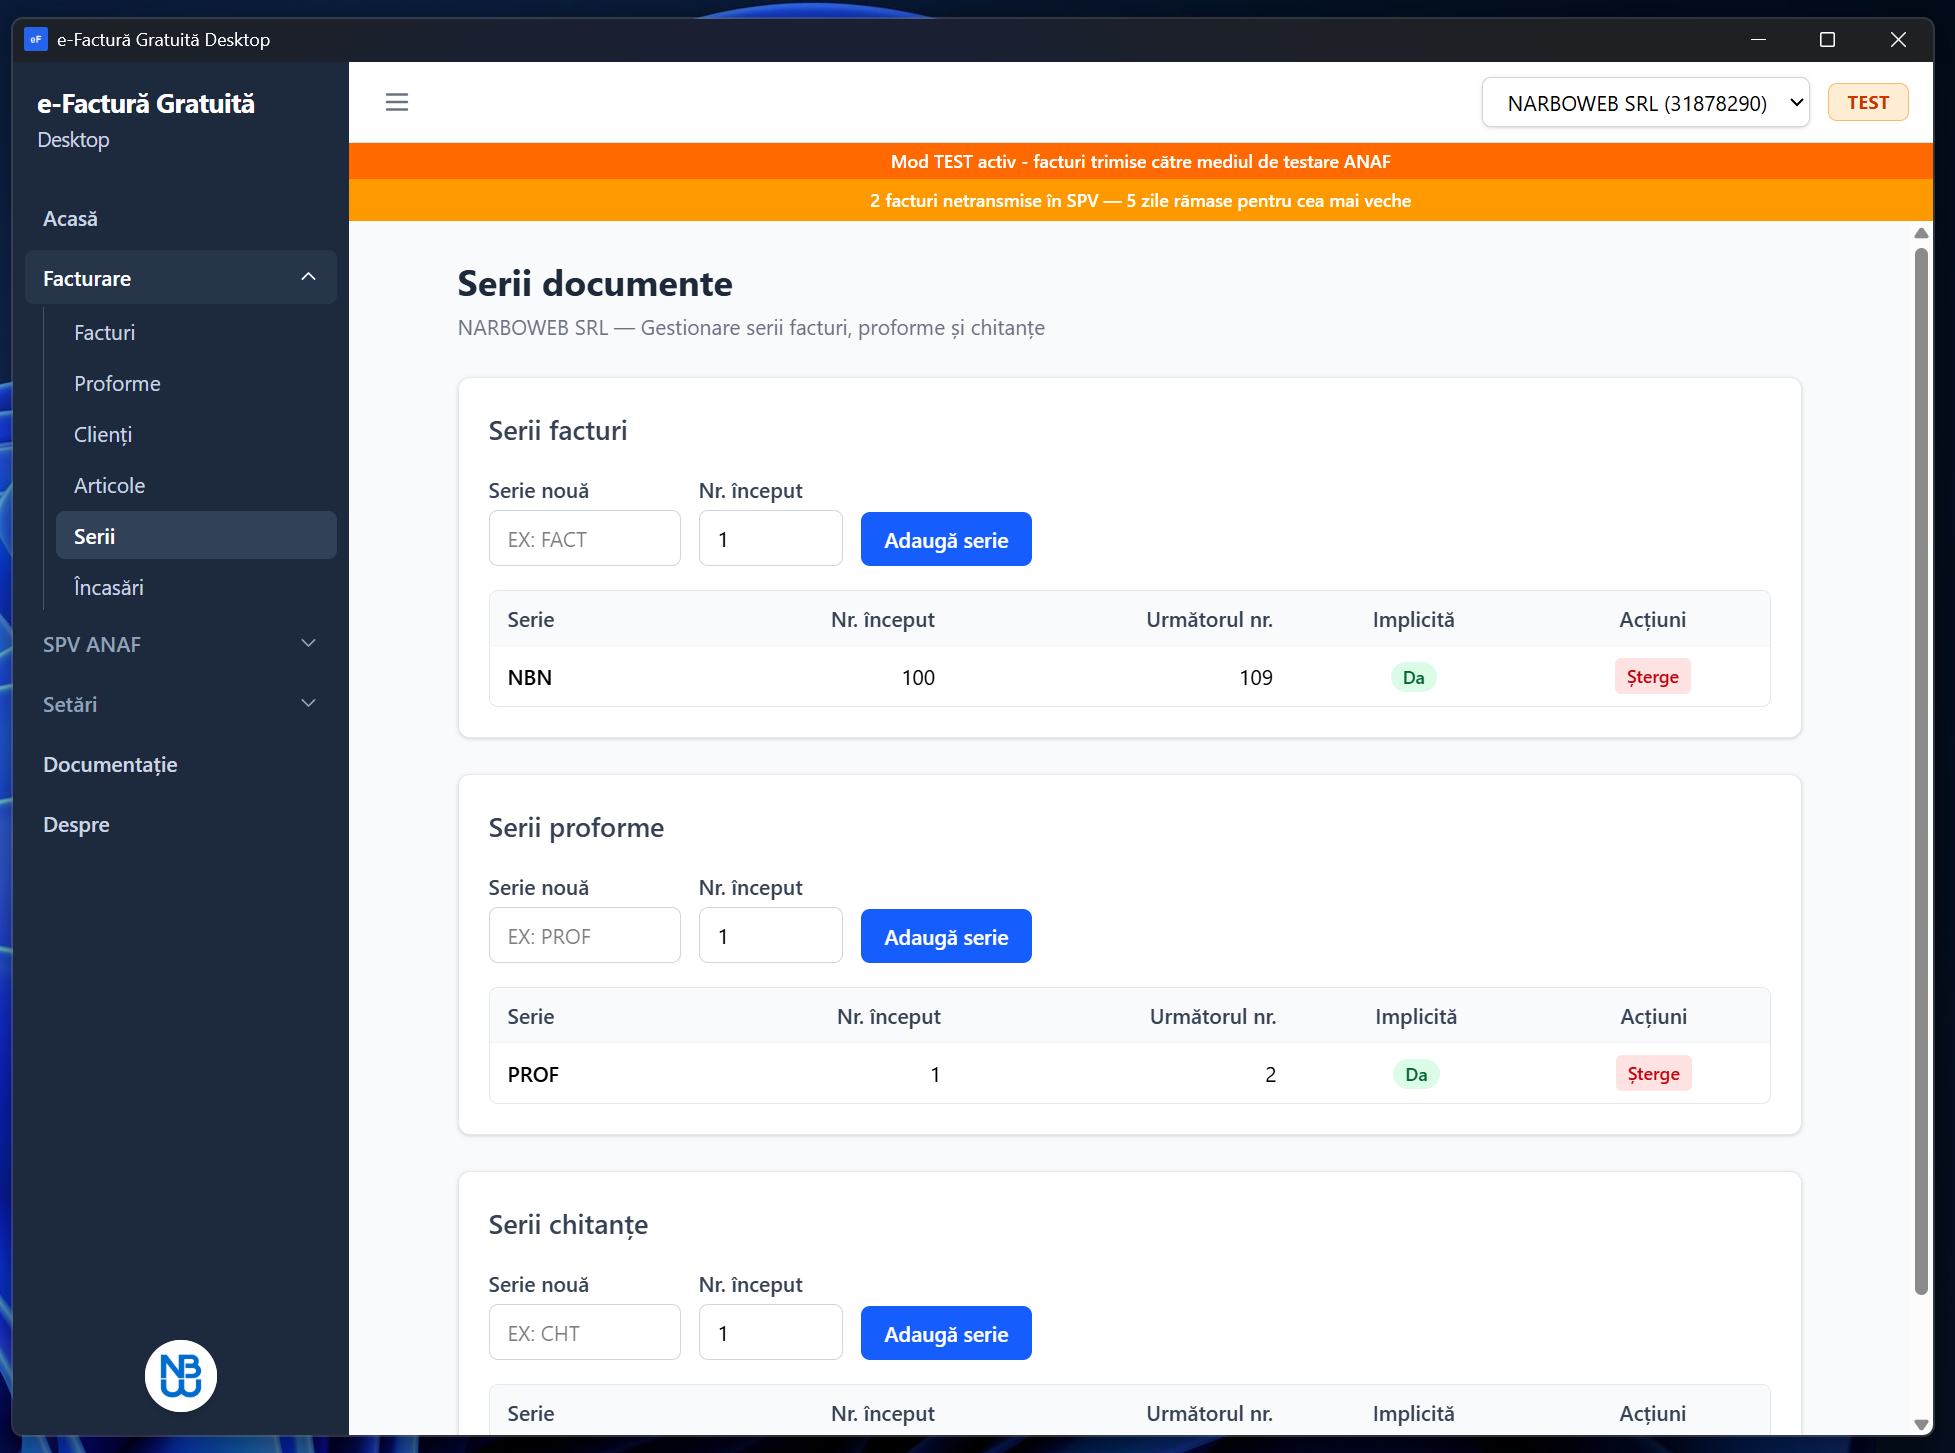Open the NARBOWEB SRL company dropdown
1955x1453 pixels.
(x=1645, y=103)
